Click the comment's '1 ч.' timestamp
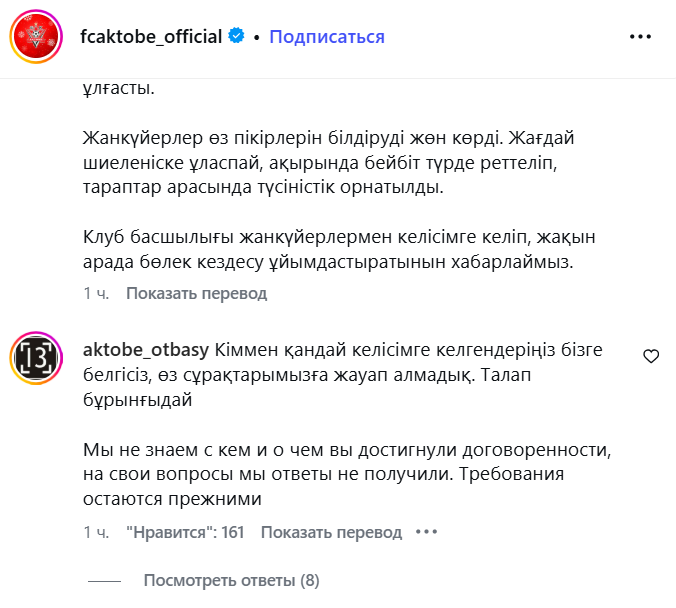This screenshot has width=676, height=608. tap(96, 533)
